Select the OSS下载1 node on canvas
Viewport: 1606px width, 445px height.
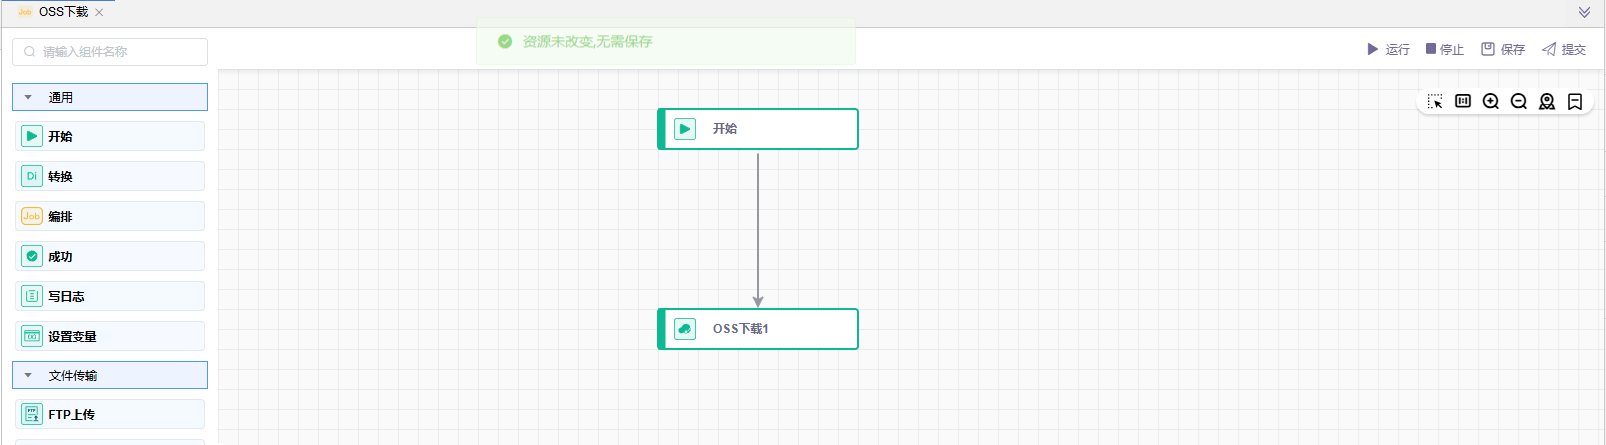pos(758,329)
